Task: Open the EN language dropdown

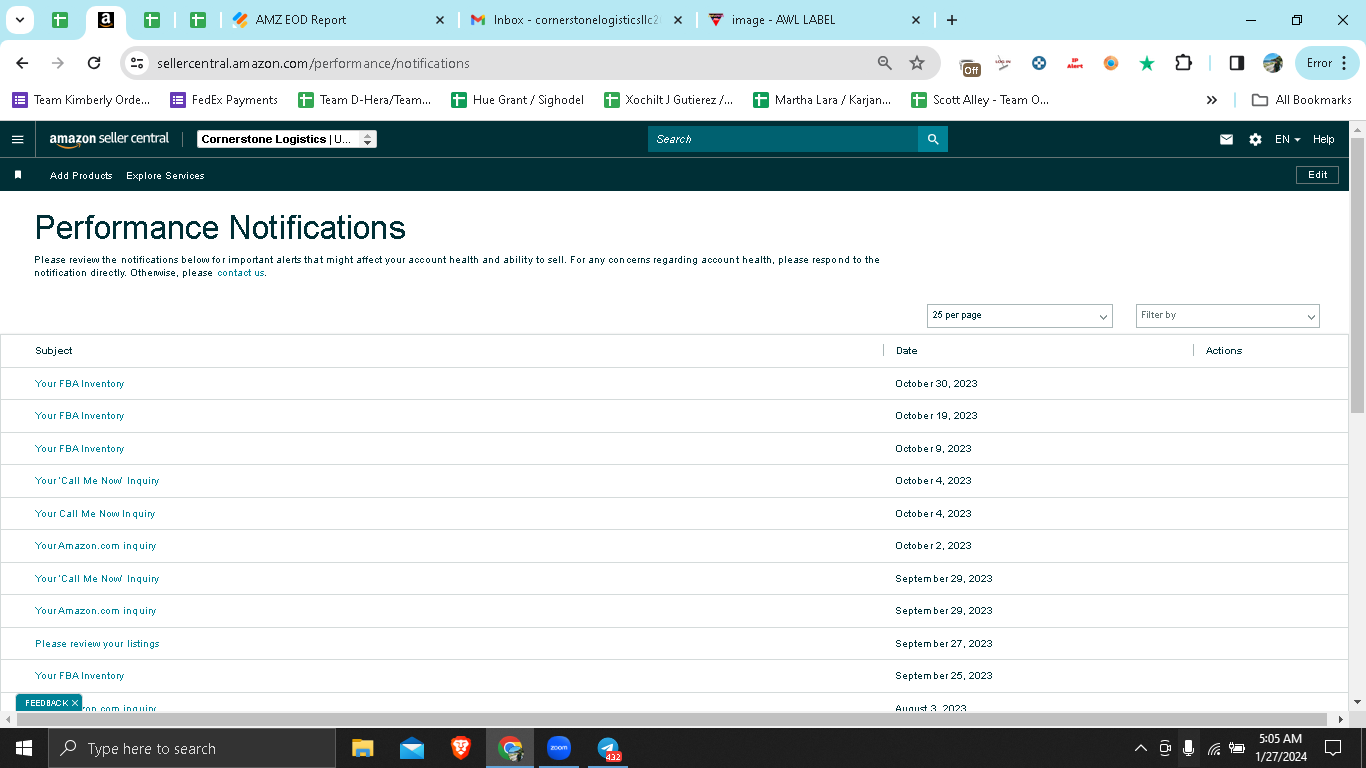Action: 1288,139
